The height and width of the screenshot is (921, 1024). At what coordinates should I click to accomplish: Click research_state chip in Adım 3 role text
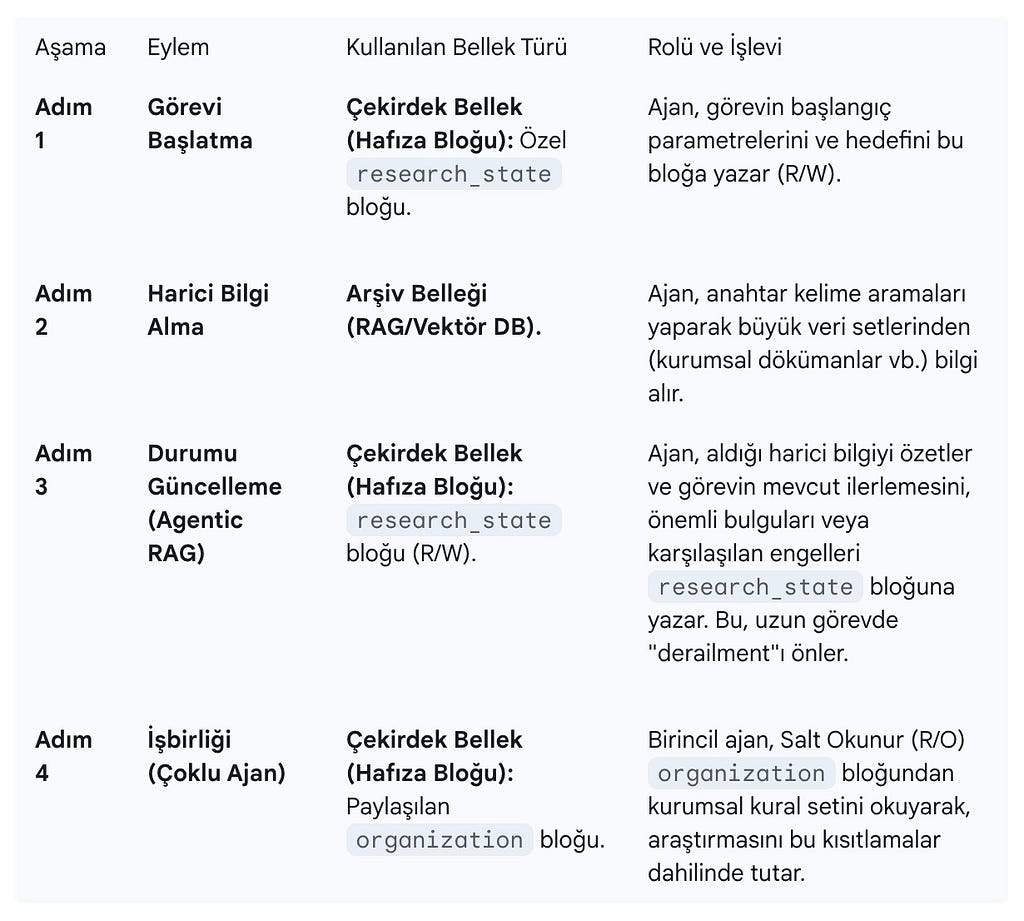756,587
